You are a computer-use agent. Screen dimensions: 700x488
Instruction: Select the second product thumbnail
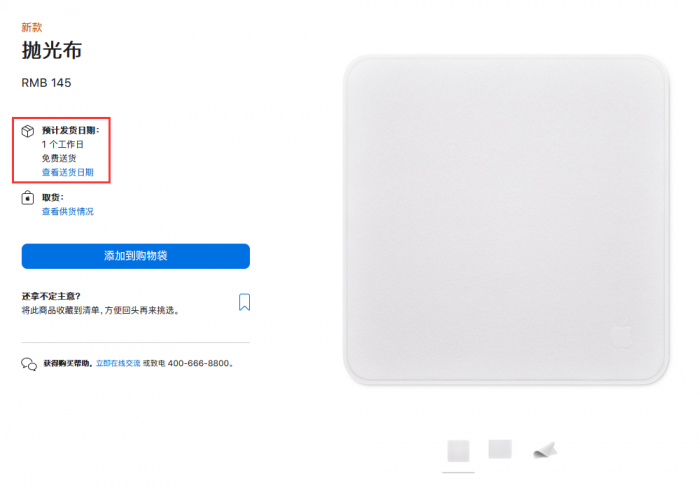click(x=500, y=449)
